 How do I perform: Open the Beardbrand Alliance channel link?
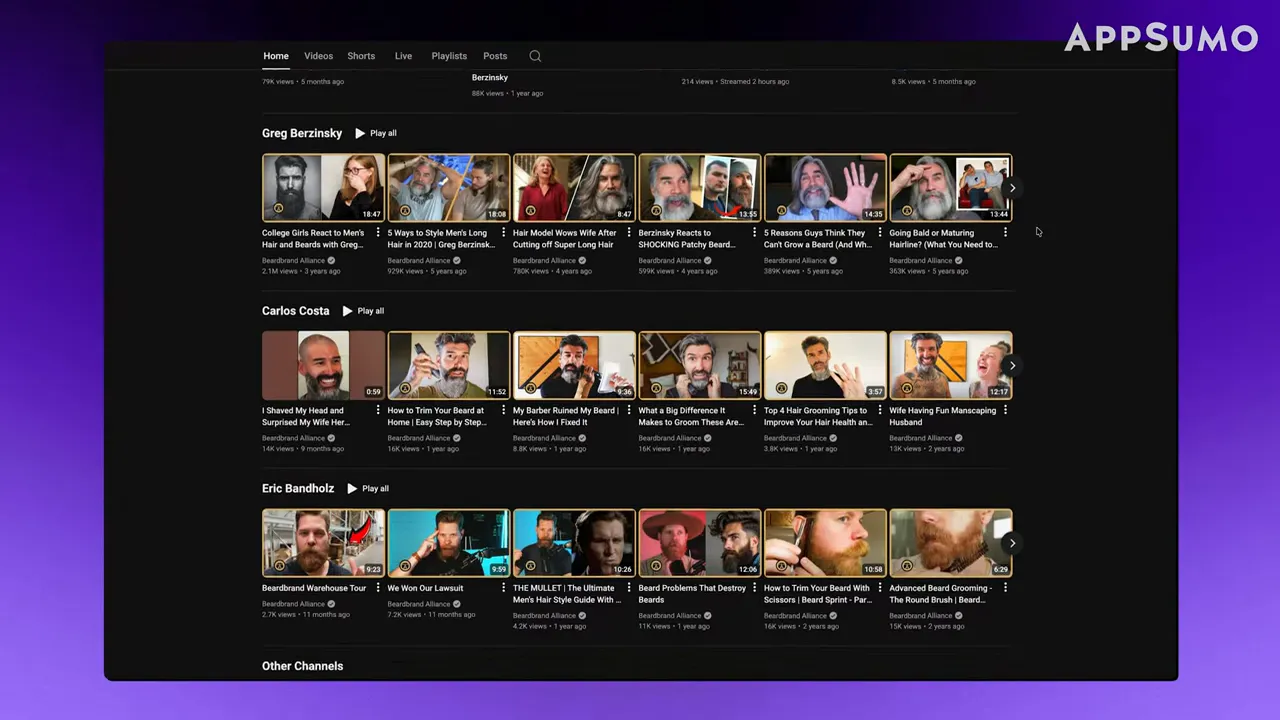pos(293,260)
